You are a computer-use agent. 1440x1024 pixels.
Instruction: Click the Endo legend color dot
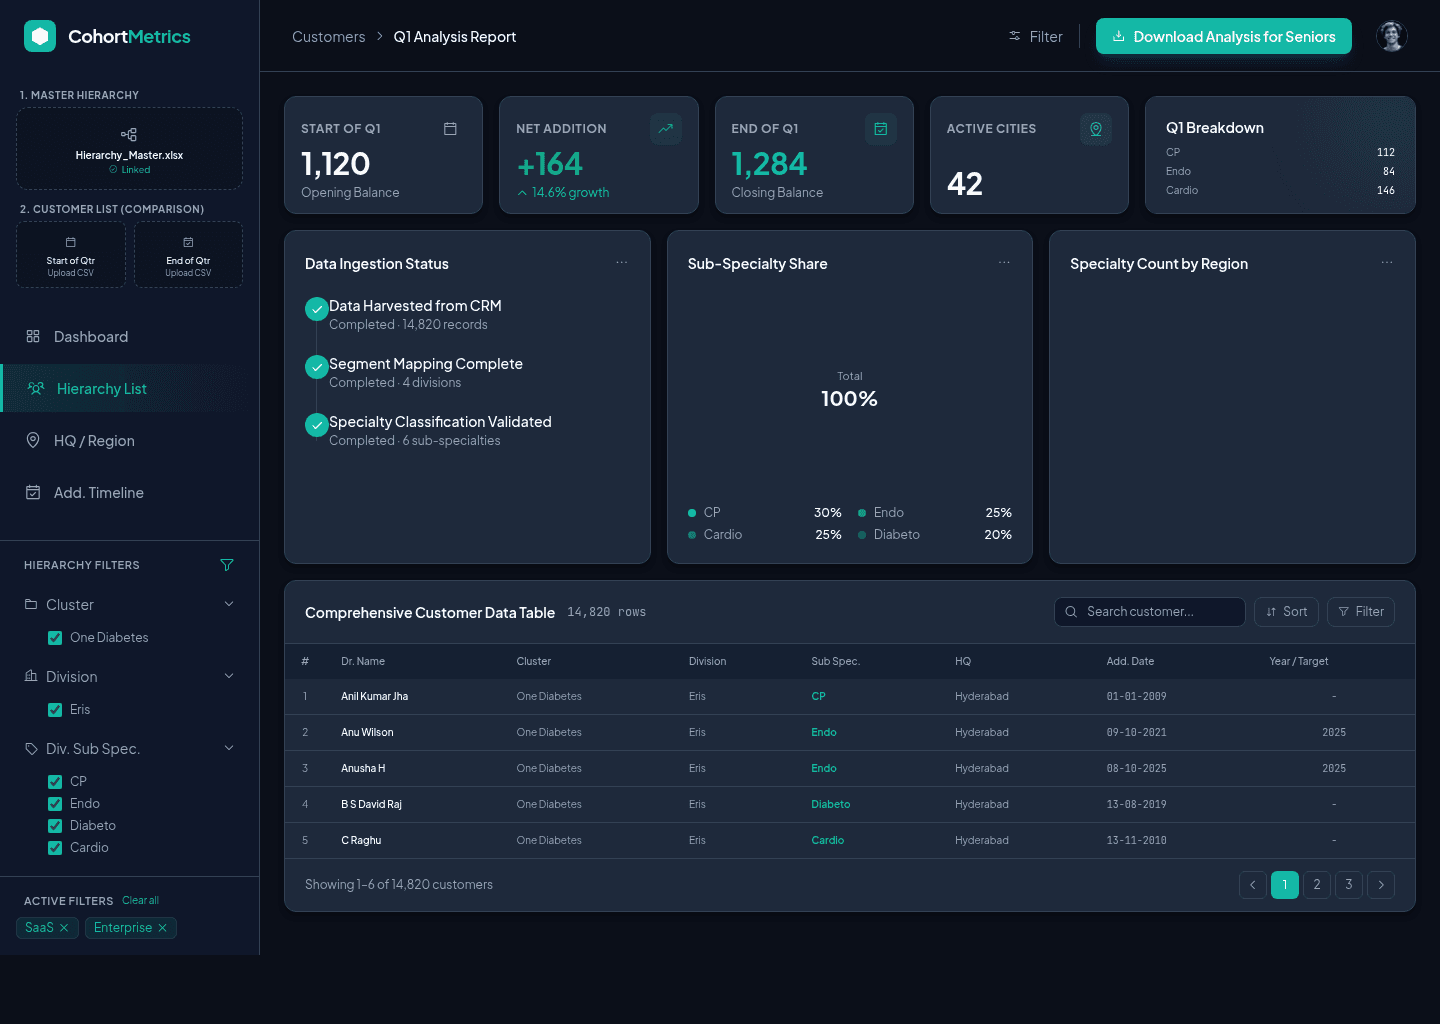coord(862,513)
